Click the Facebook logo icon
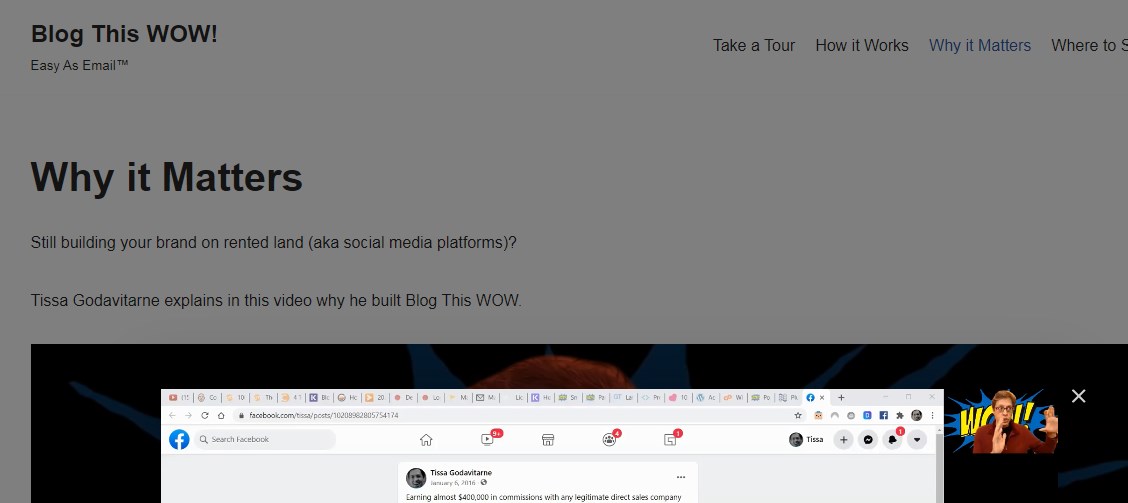Screen dimensions: 1128x503 179,439
